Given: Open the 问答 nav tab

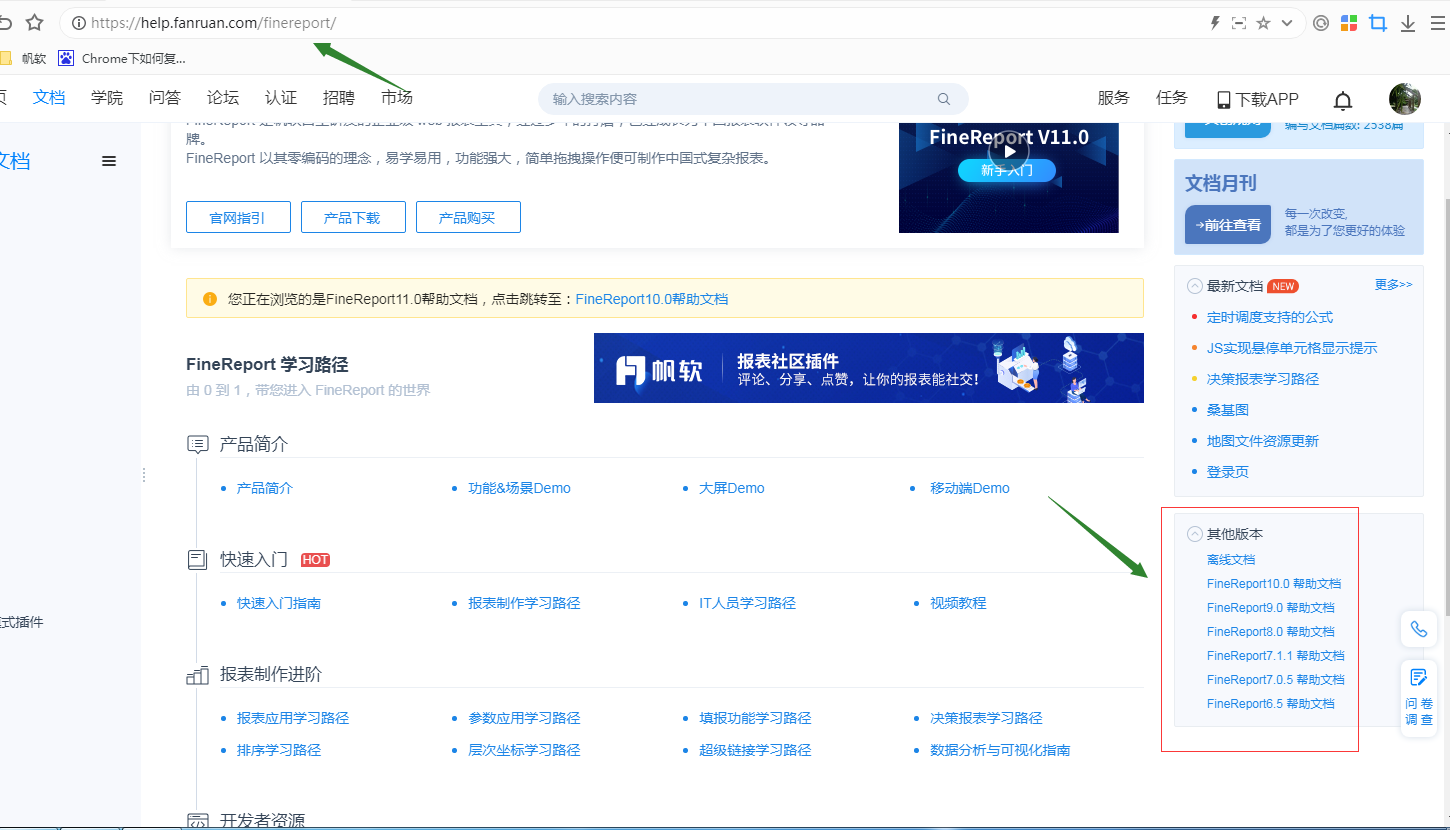Looking at the screenshot, I should click(165, 98).
